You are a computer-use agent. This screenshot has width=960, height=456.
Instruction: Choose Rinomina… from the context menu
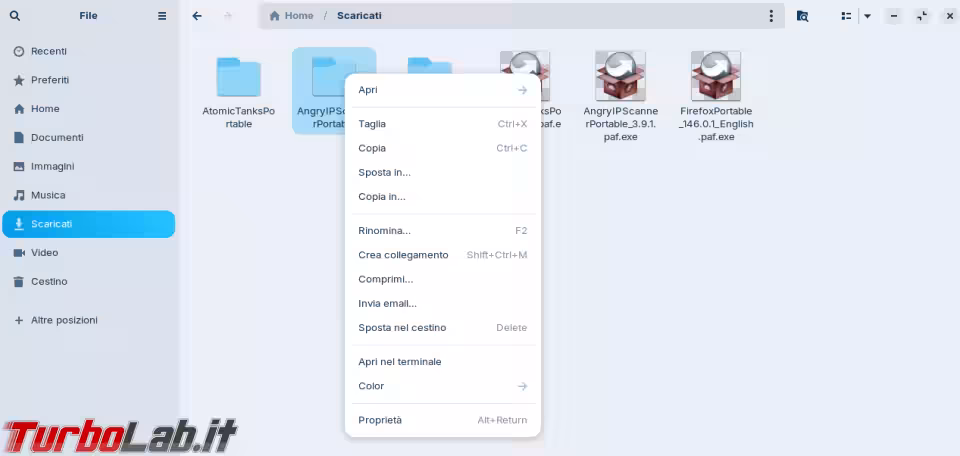(x=384, y=231)
